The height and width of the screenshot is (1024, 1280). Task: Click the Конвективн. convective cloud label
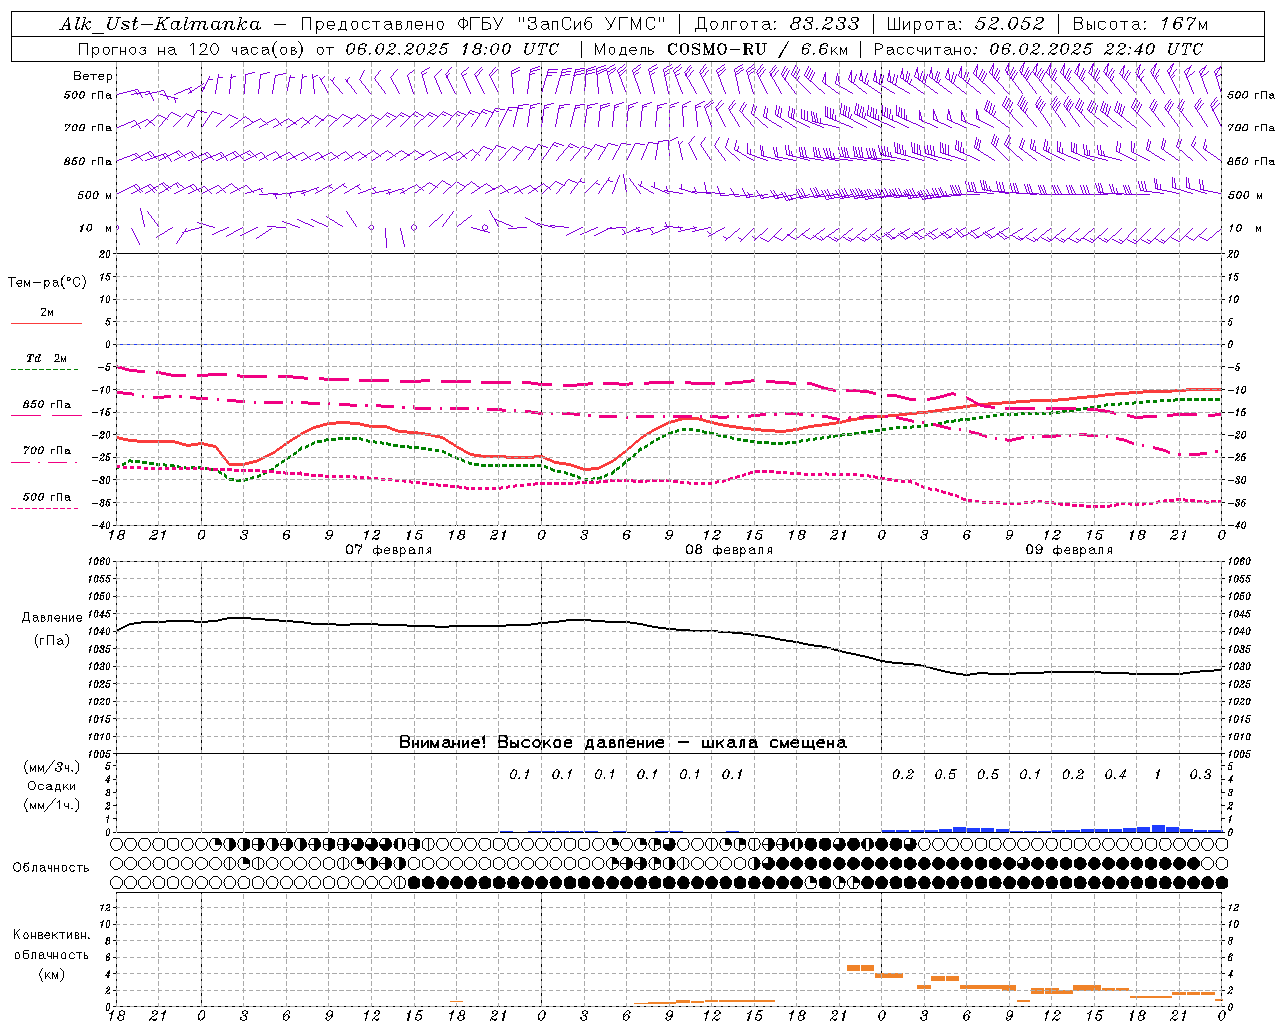pyautogui.click(x=51, y=935)
